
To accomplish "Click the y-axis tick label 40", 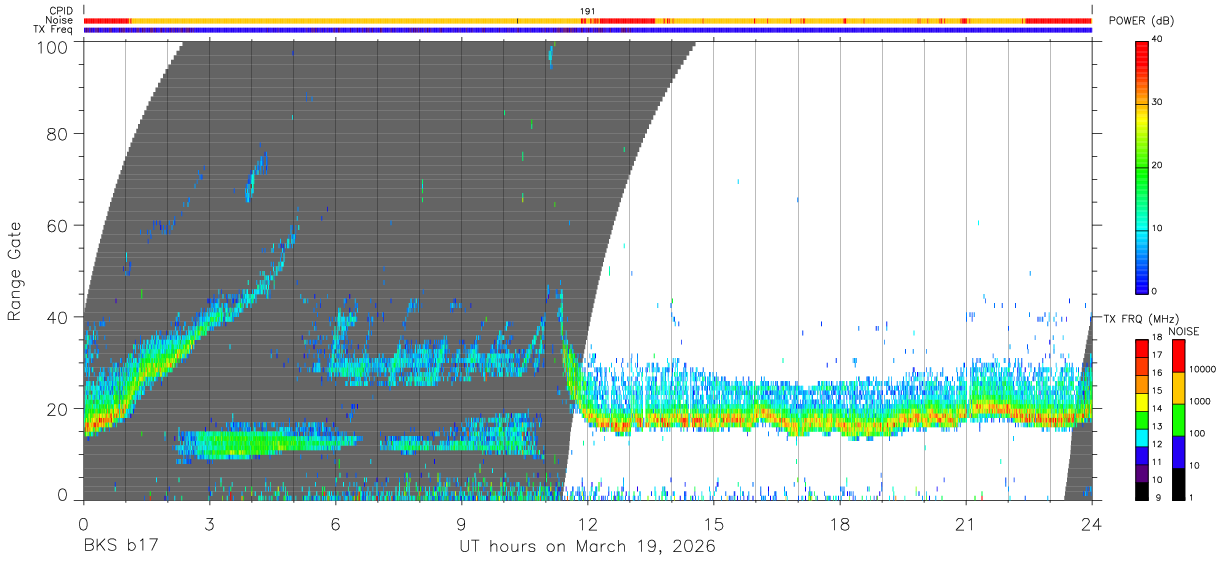I will pyautogui.click(x=57, y=317).
